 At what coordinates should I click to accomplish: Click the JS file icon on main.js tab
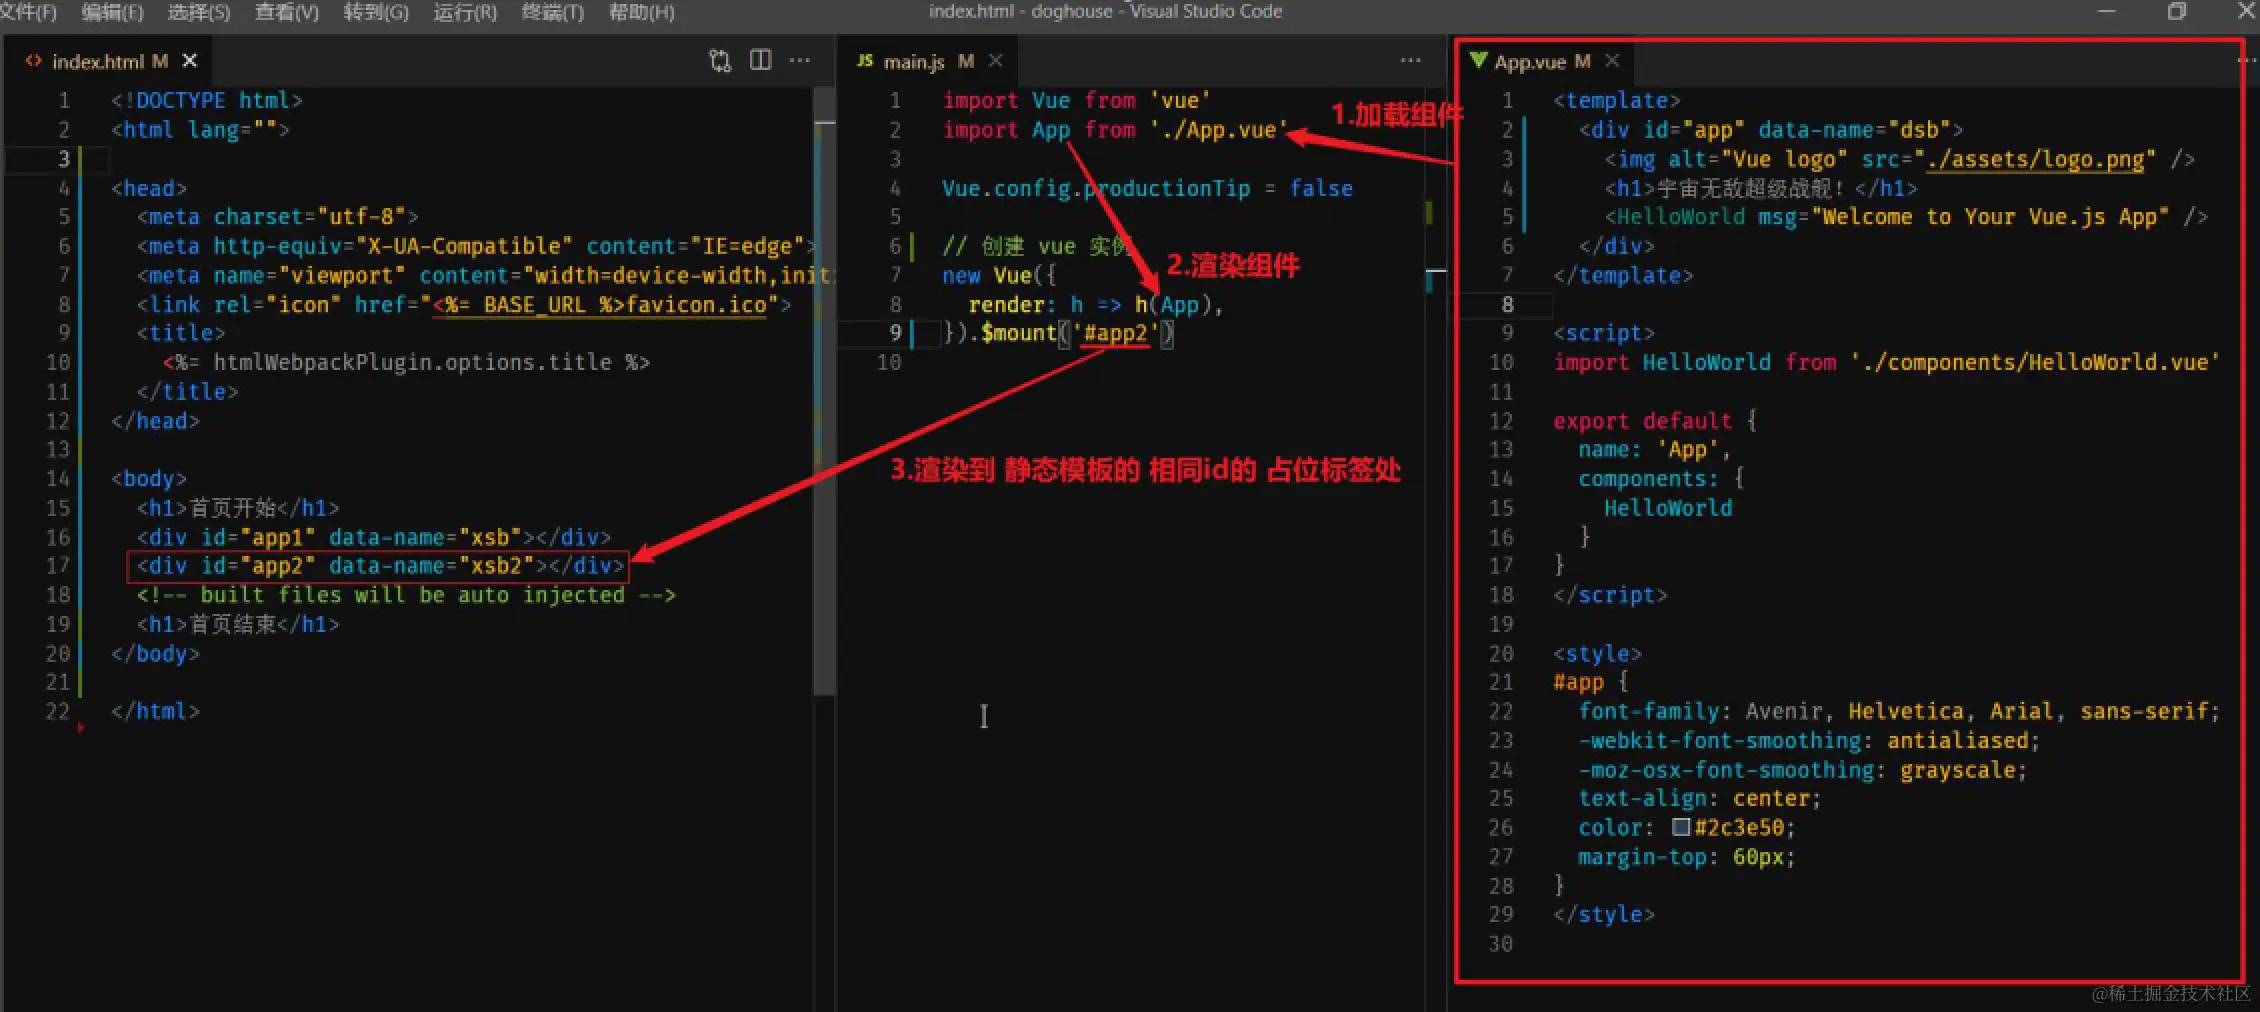[x=865, y=61]
